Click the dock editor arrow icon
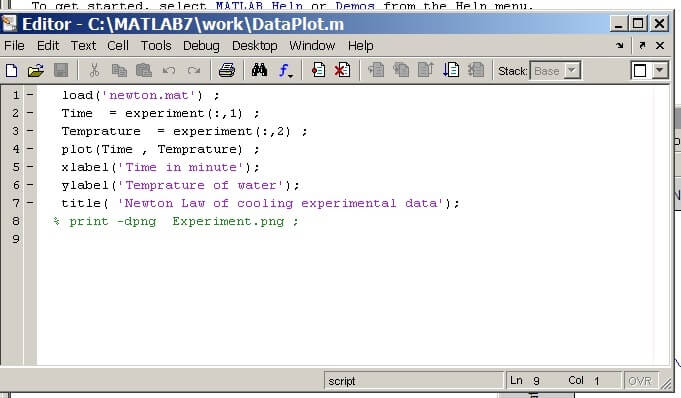The image size is (681, 398). 620,45
